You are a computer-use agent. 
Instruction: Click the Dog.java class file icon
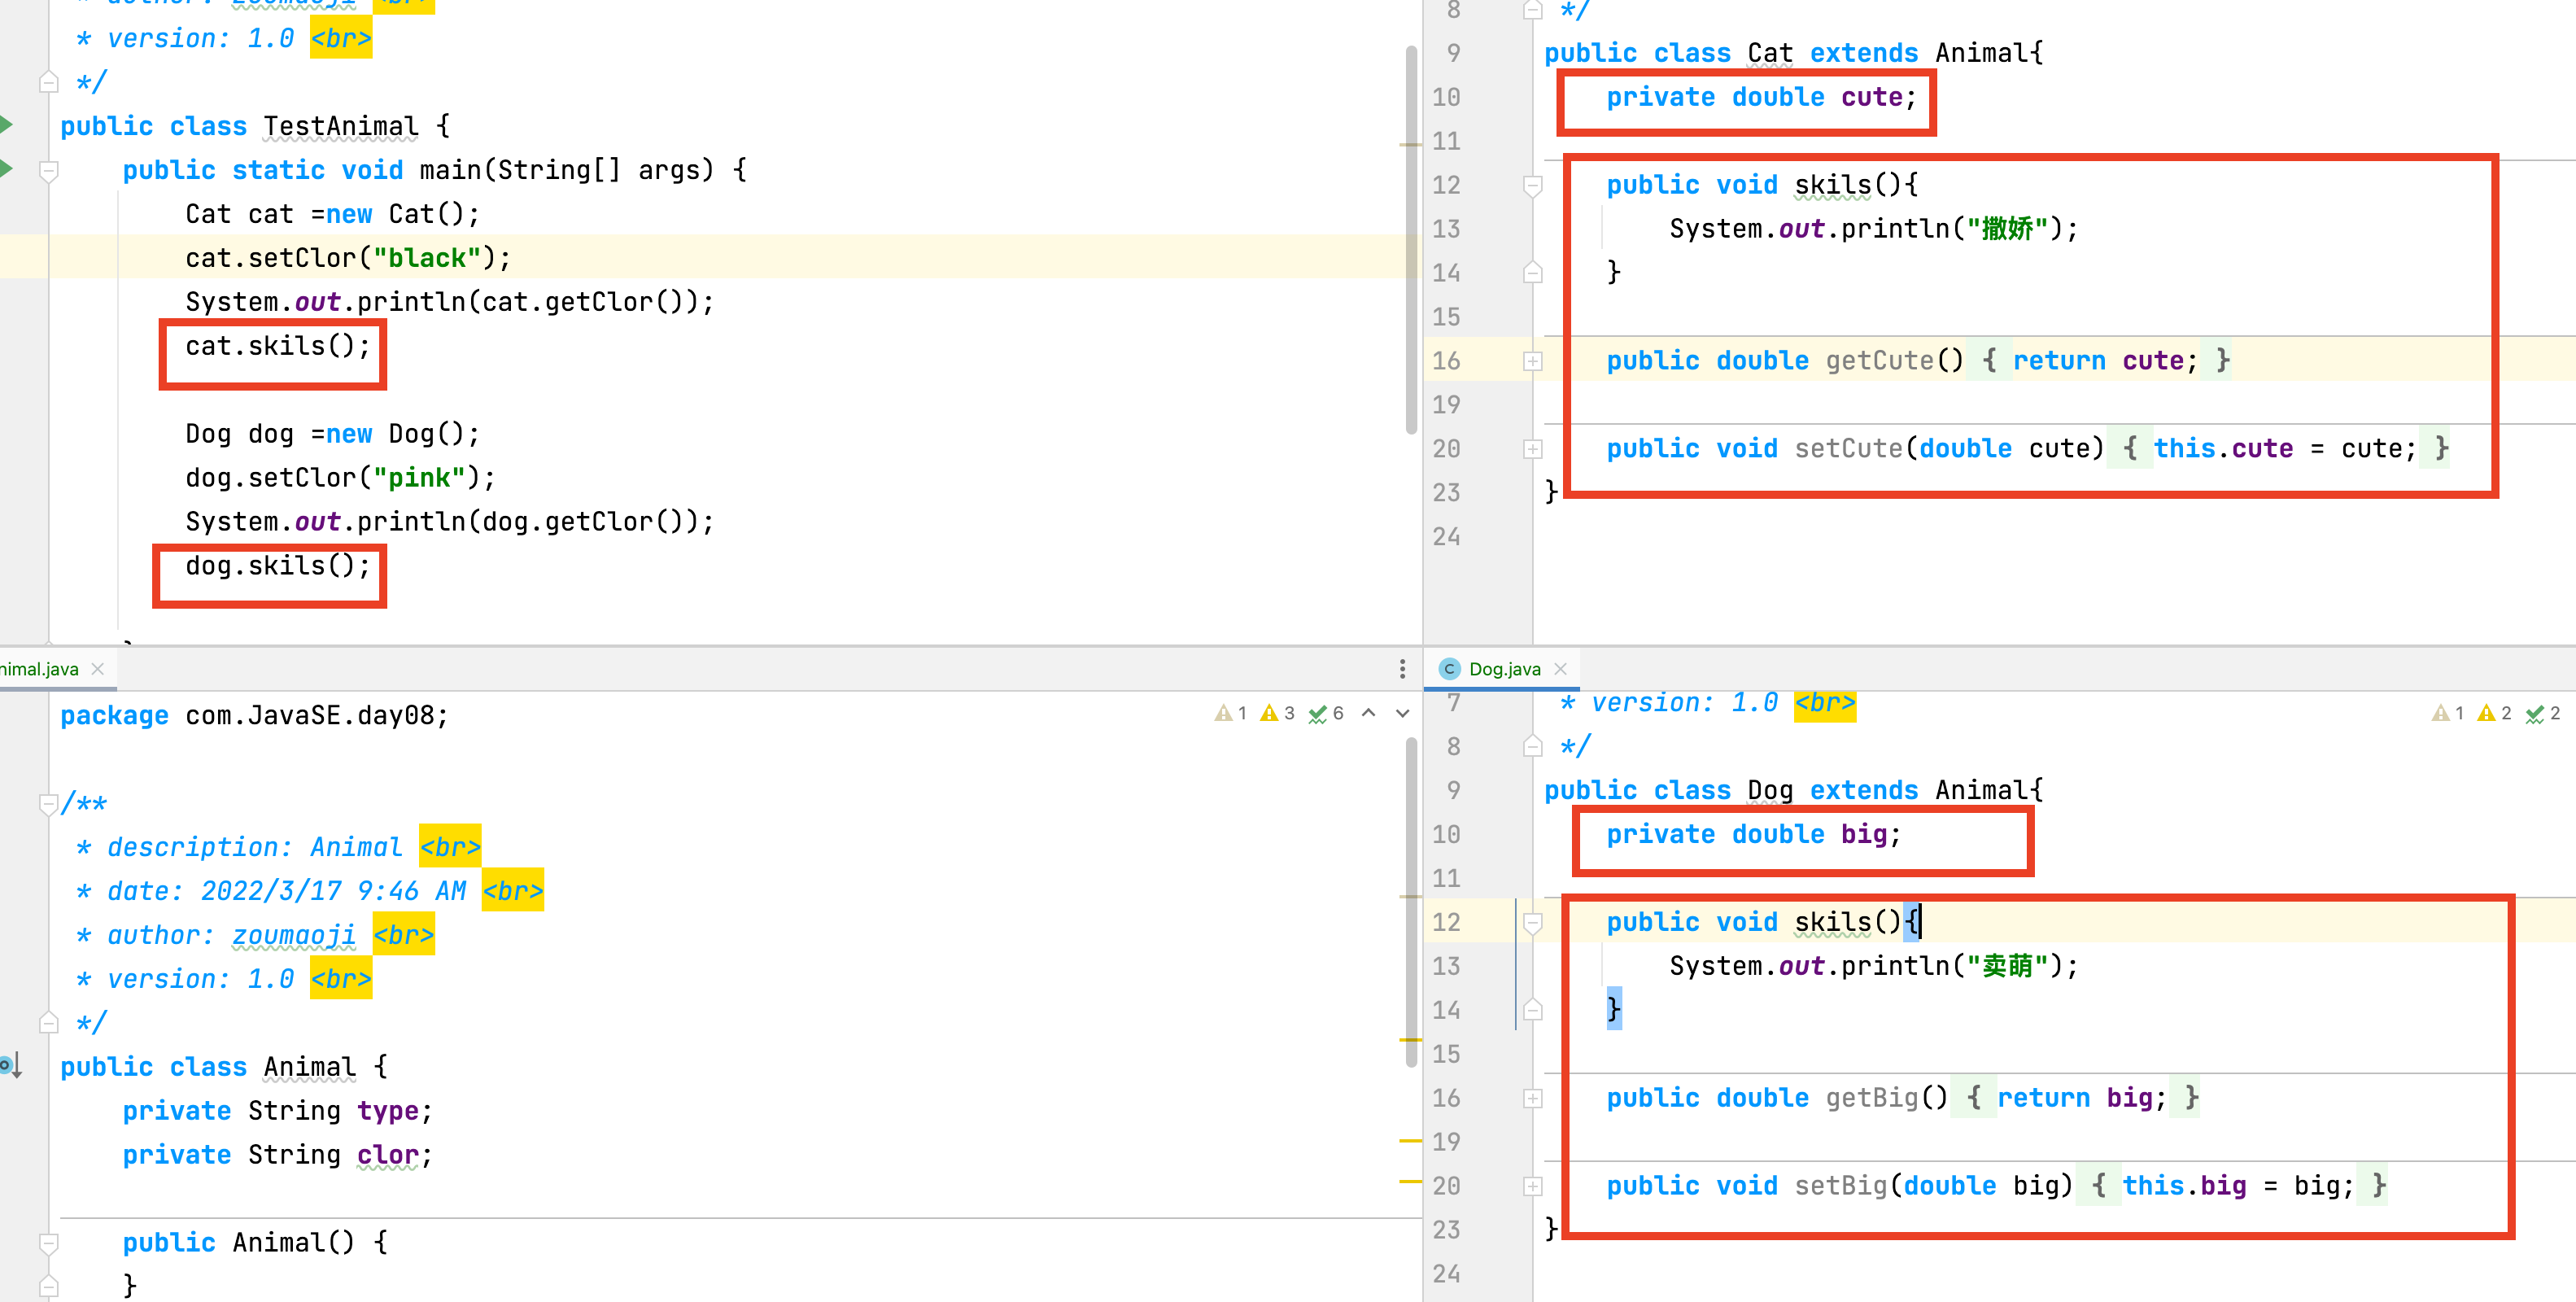pyautogui.click(x=1448, y=669)
